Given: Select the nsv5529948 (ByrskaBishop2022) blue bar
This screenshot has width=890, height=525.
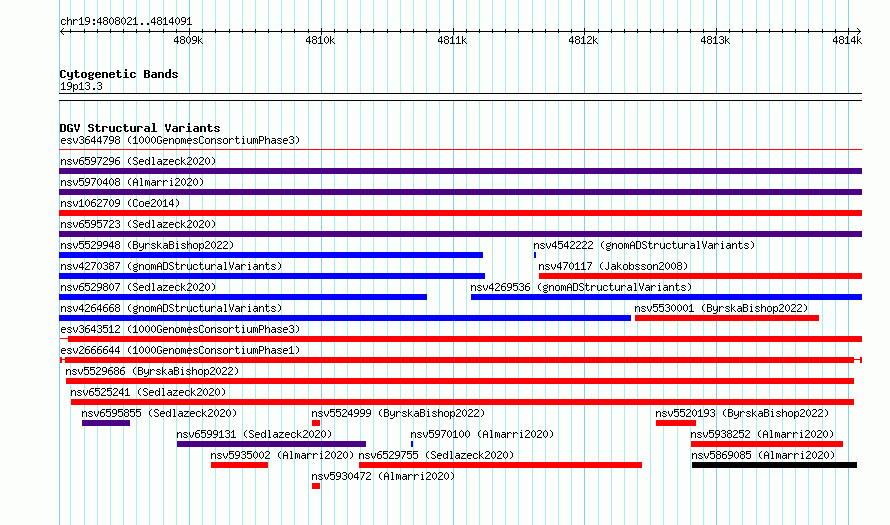Looking at the screenshot, I should tap(271, 255).
